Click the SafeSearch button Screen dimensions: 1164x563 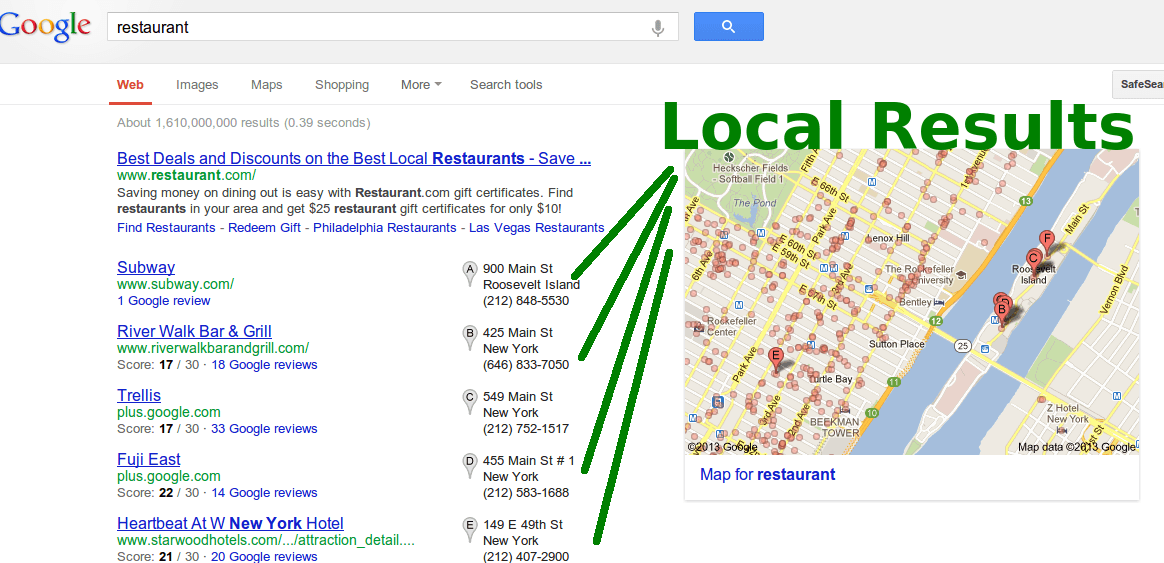(x=1137, y=85)
